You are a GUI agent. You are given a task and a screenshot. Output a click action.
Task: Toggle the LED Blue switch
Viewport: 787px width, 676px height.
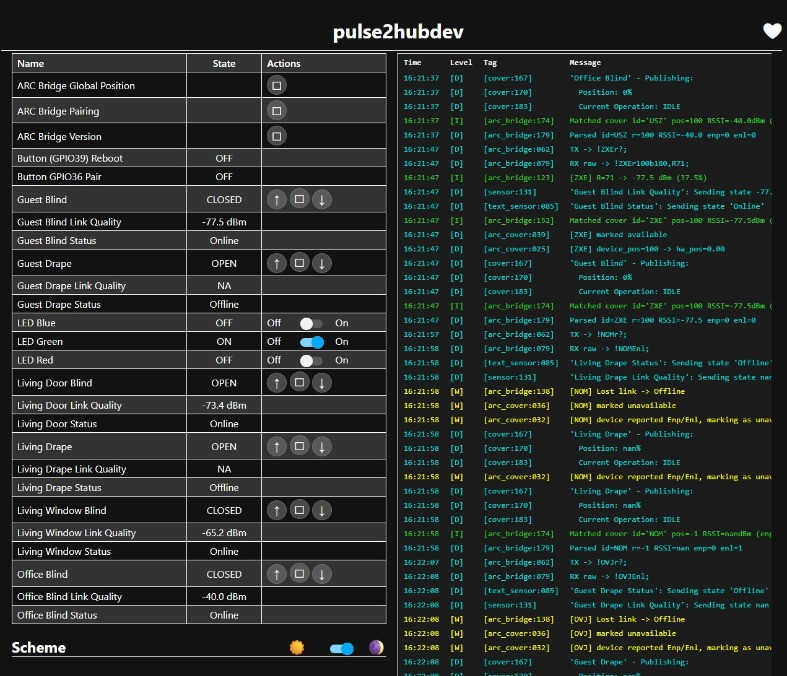(312, 323)
